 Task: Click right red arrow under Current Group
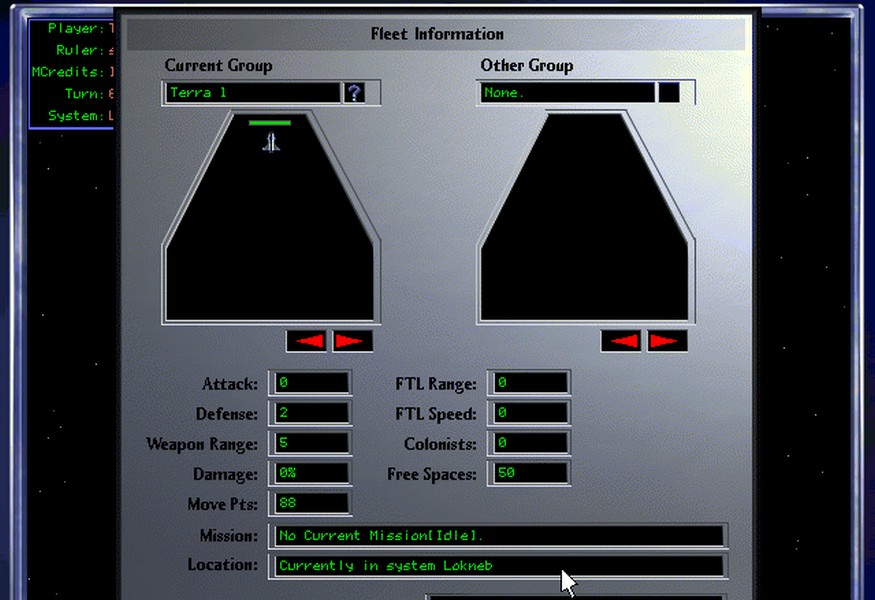(352, 341)
